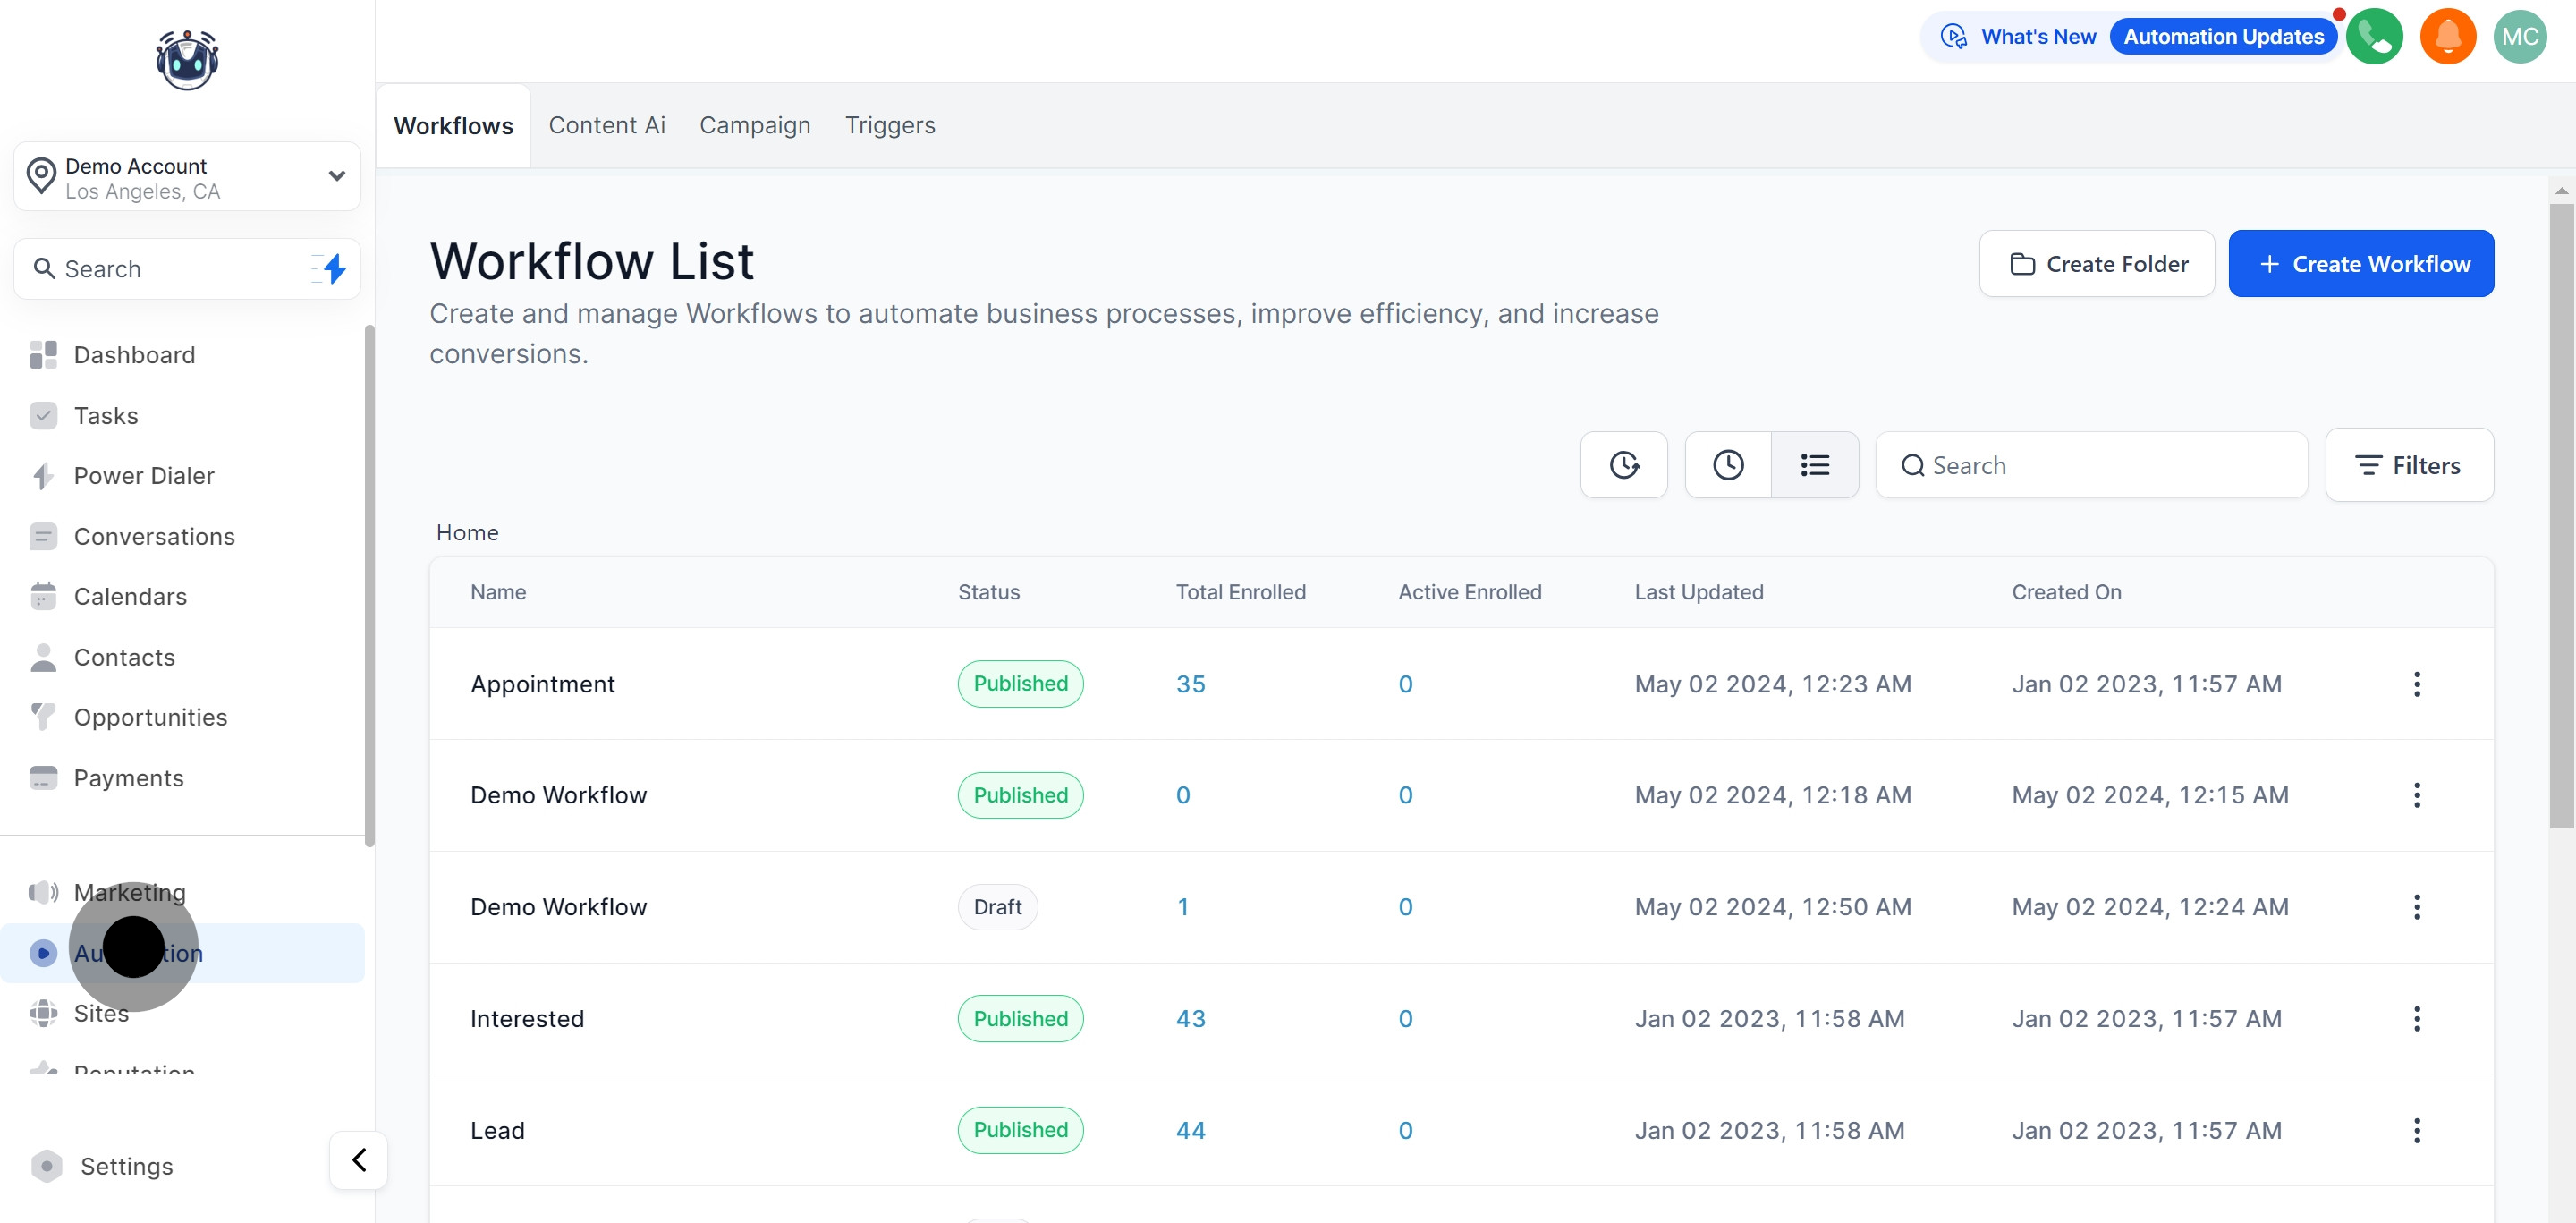Viewport: 2576px width, 1223px height.
Task: Open Settings from the sidebar
Action: click(x=126, y=1166)
